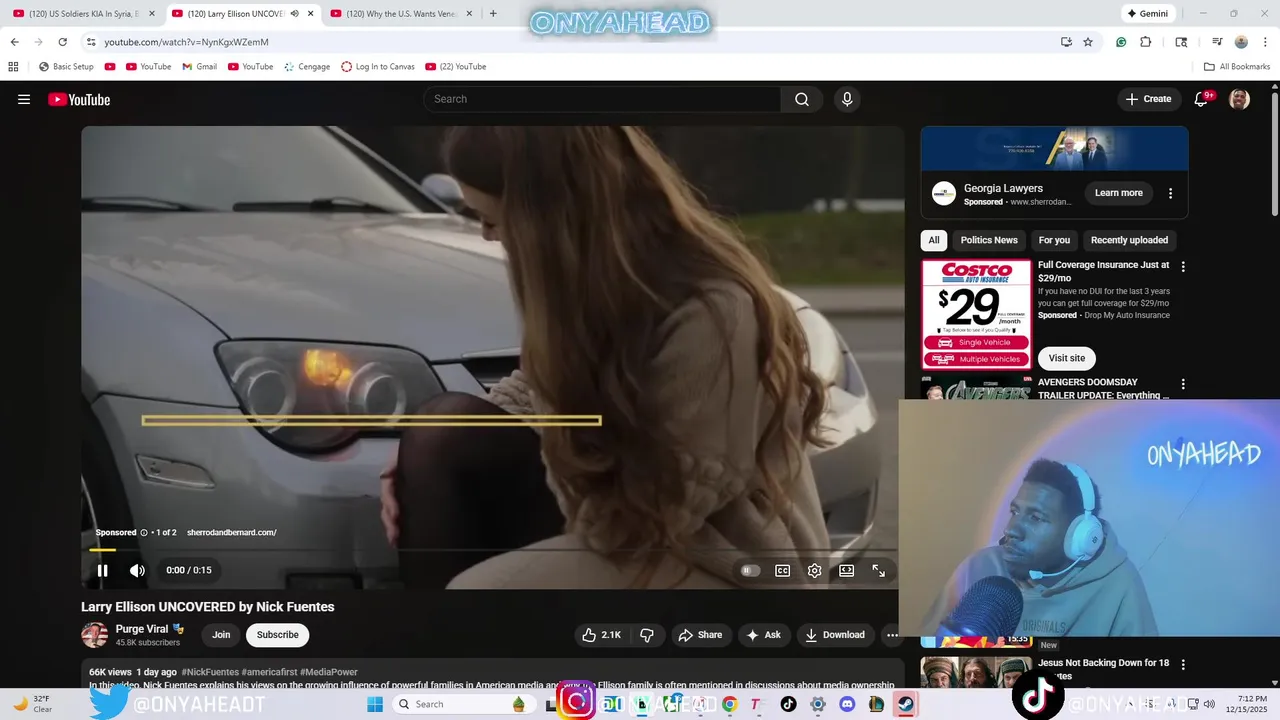Open Basic Setup bookmark
Viewport: 1280px width, 720px height.
pos(66,66)
